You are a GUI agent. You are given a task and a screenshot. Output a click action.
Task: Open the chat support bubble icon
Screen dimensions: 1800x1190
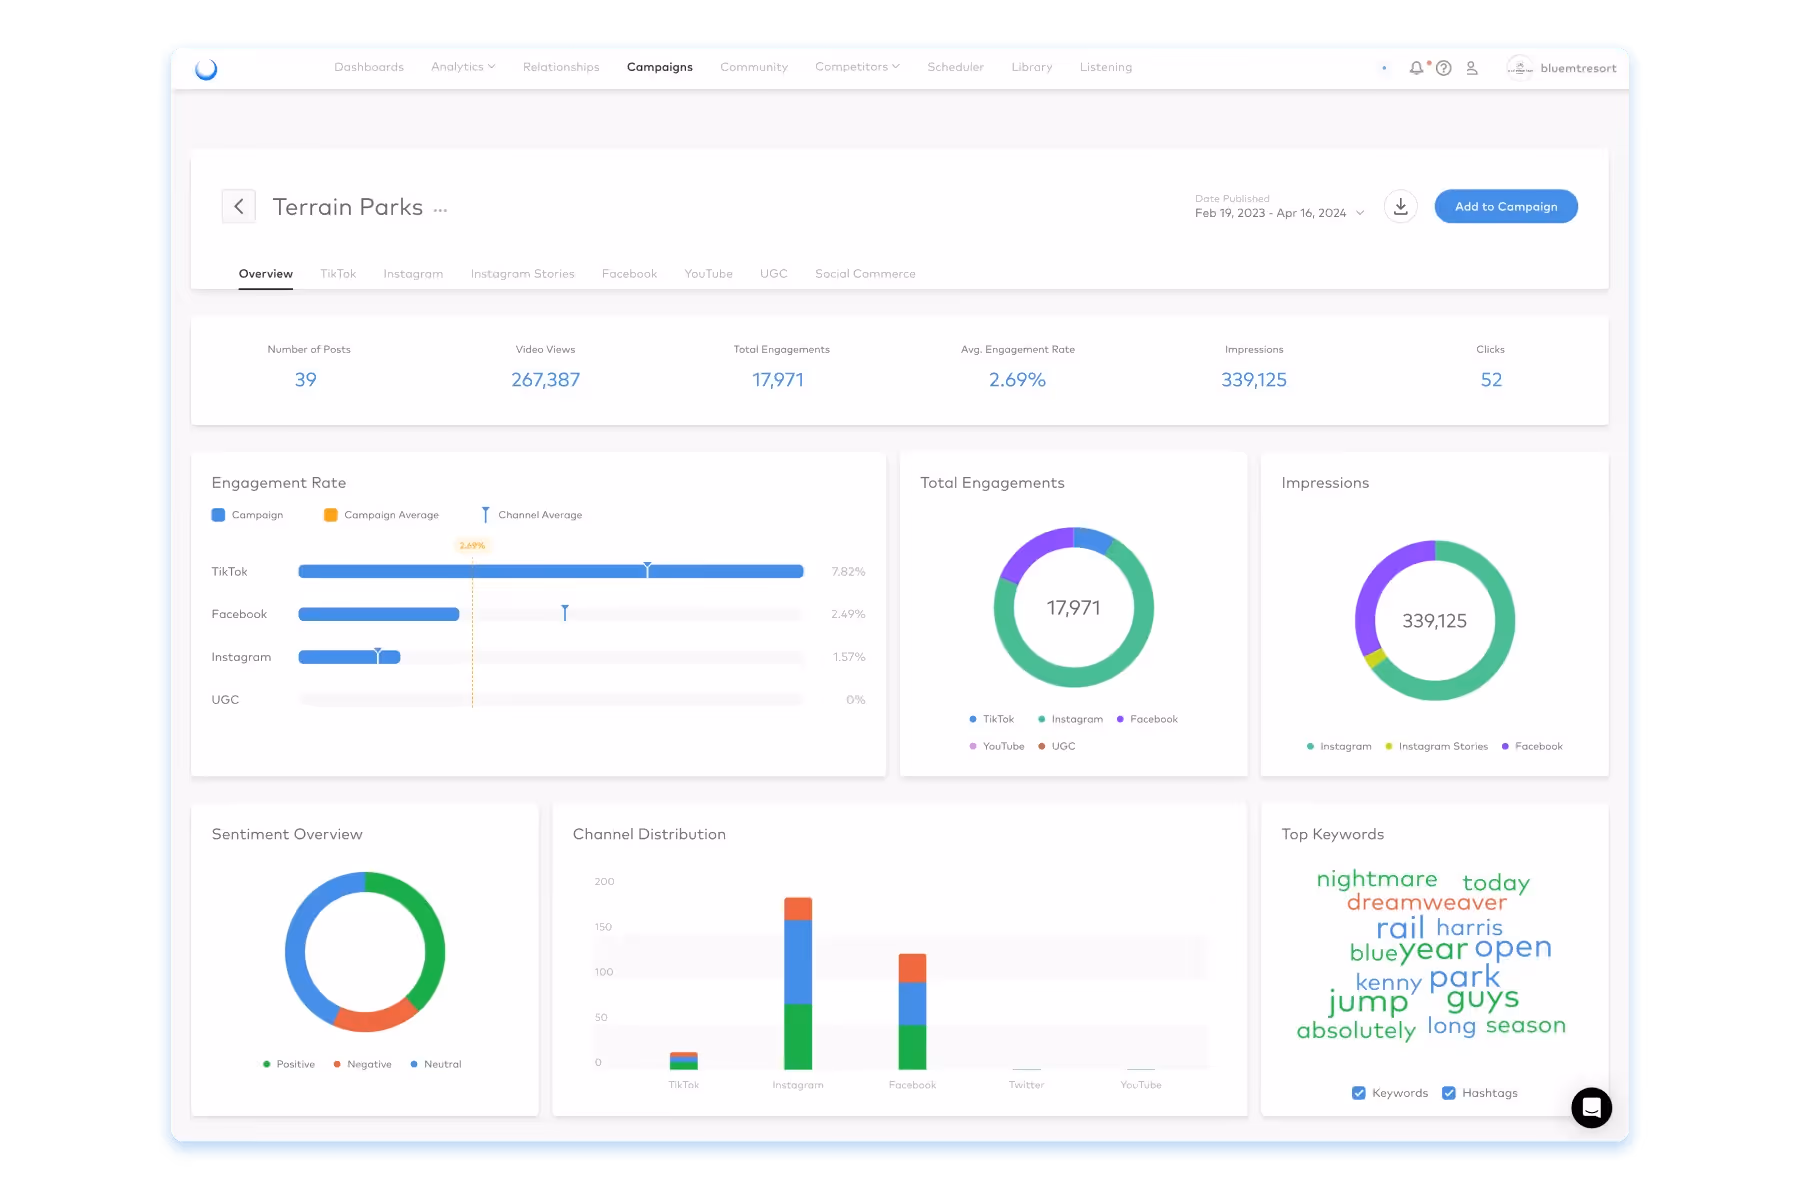1591,1108
